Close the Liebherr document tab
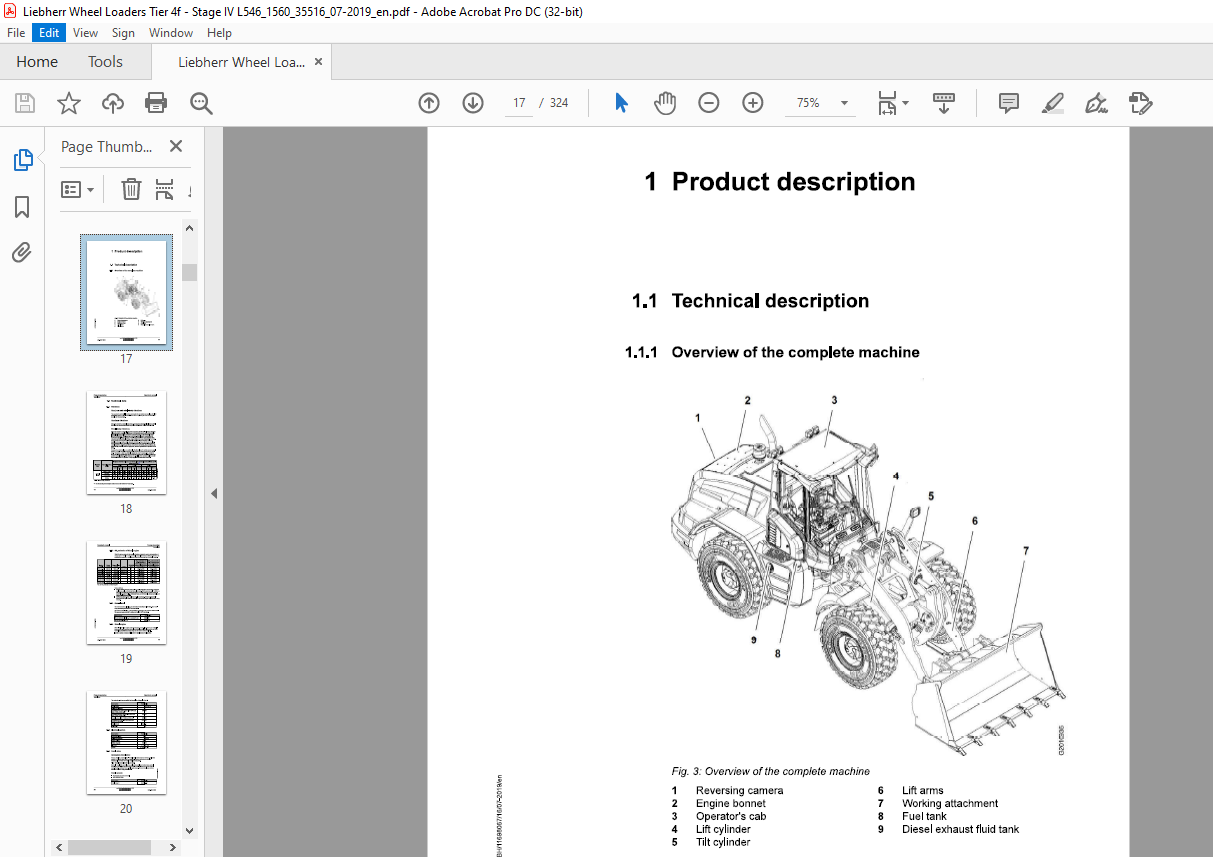 (319, 62)
